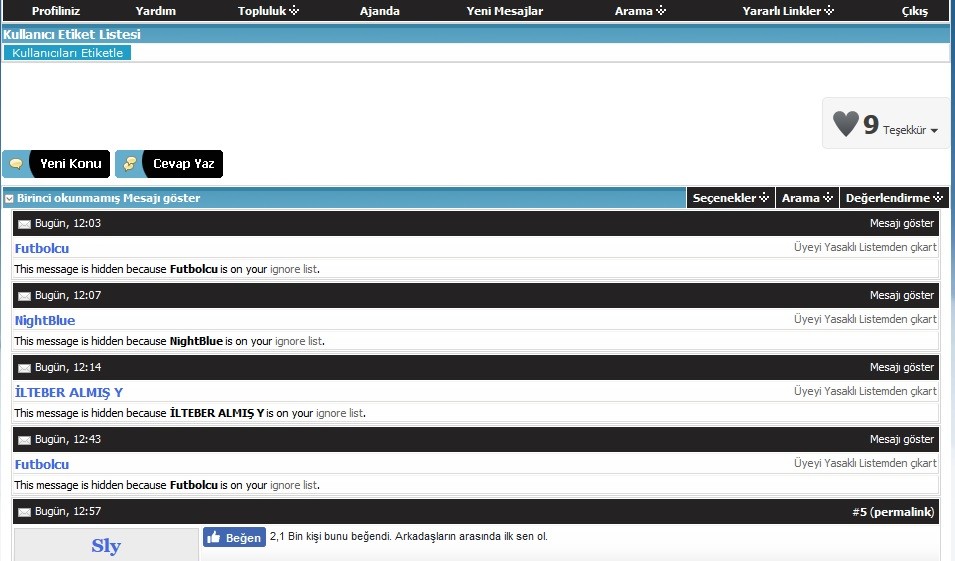The image size is (955, 561).
Task: Open ignore list link in the 12:03 Futbolcu message
Action: pyautogui.click(x=294, y=269)
